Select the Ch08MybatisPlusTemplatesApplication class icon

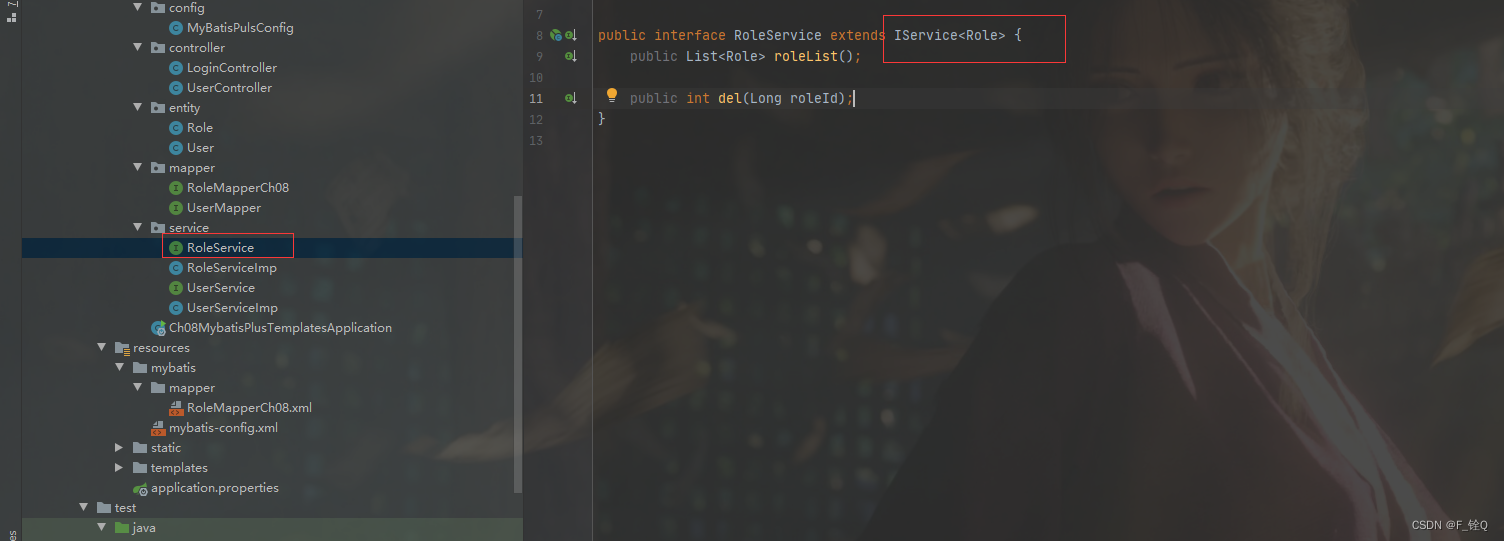[x=158, y=328]
